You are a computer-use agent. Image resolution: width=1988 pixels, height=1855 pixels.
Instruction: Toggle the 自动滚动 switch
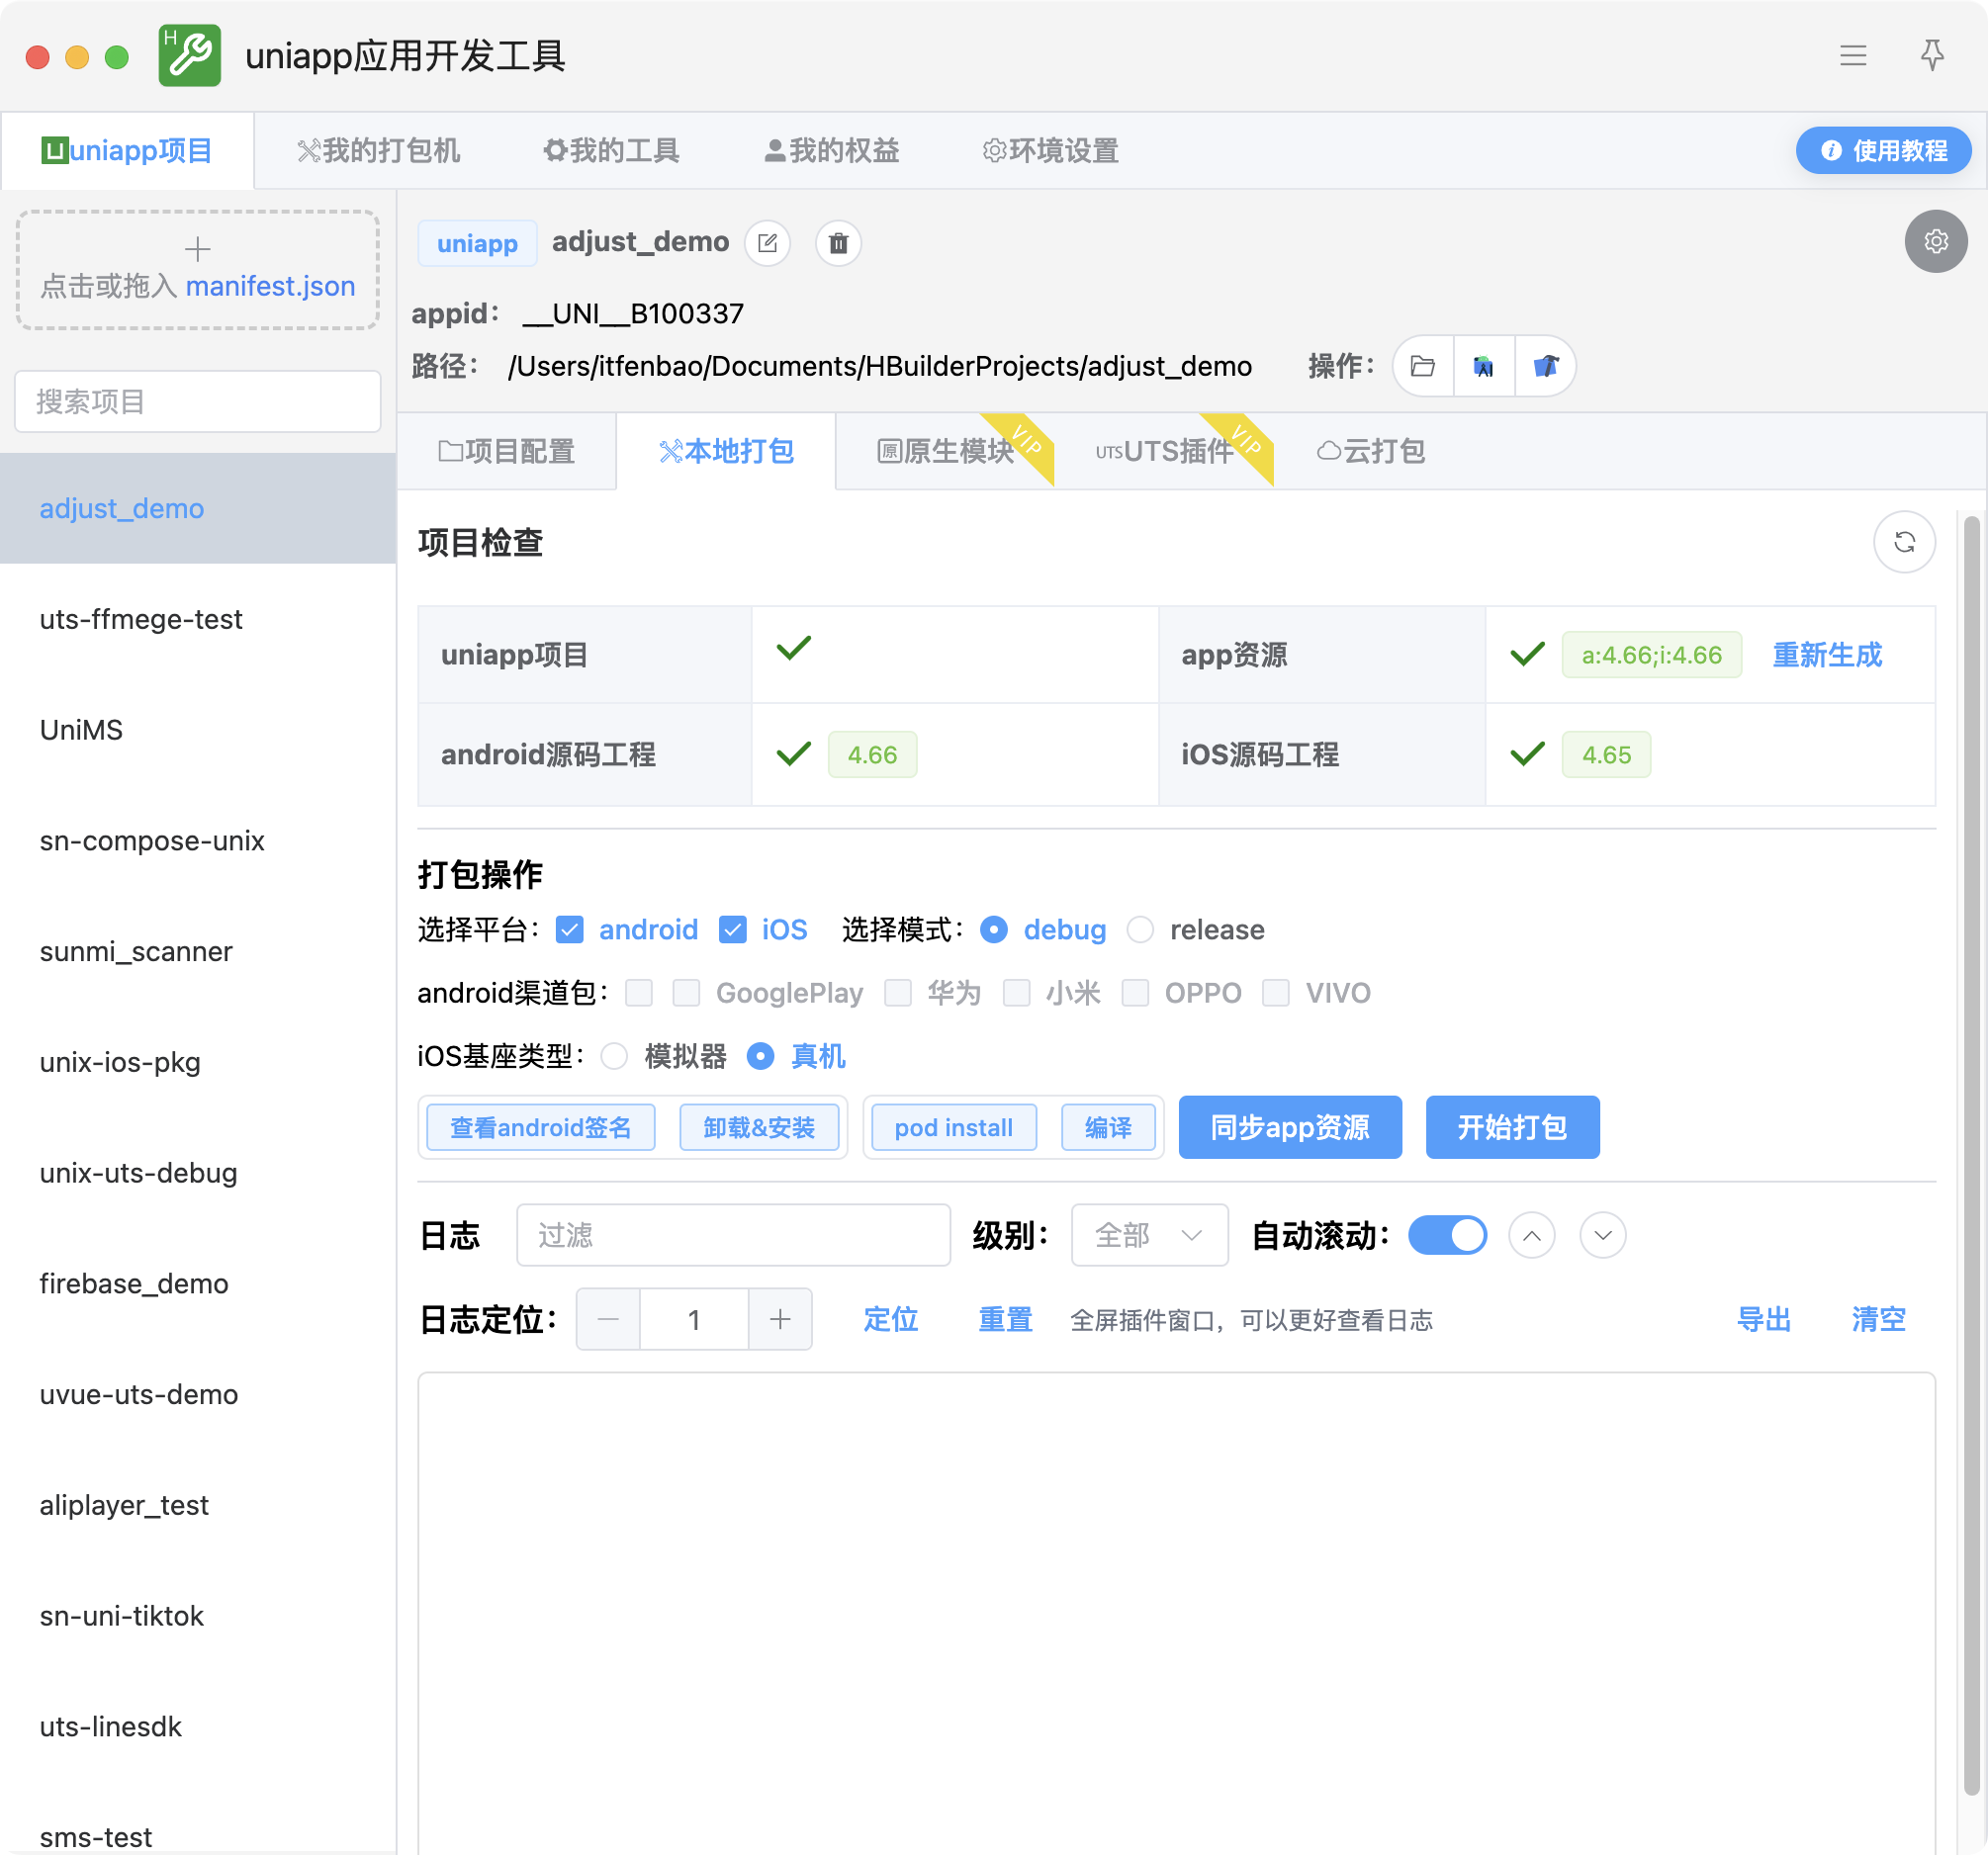click(1447, 1235)
